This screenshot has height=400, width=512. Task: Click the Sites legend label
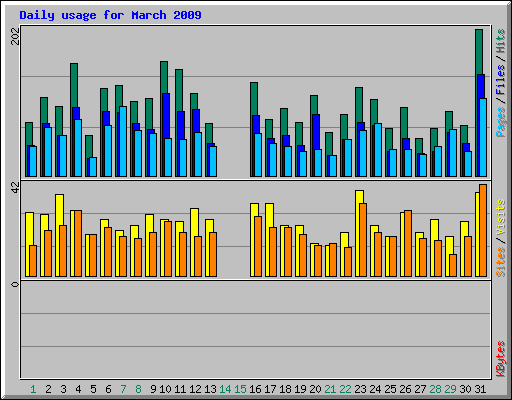click(500, 262)
